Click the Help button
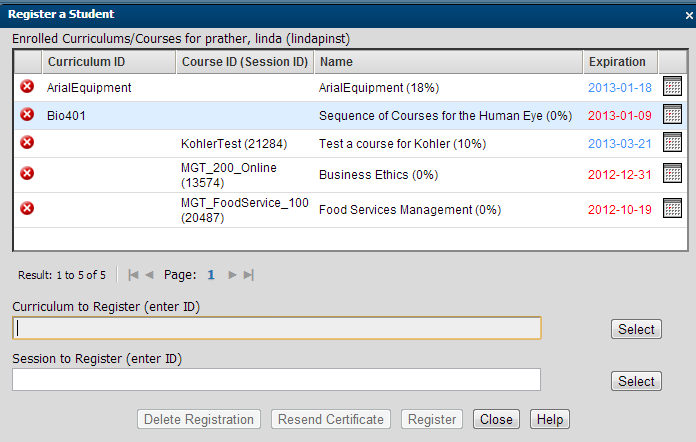The image size is (696, 442). (x=549, y=420)
